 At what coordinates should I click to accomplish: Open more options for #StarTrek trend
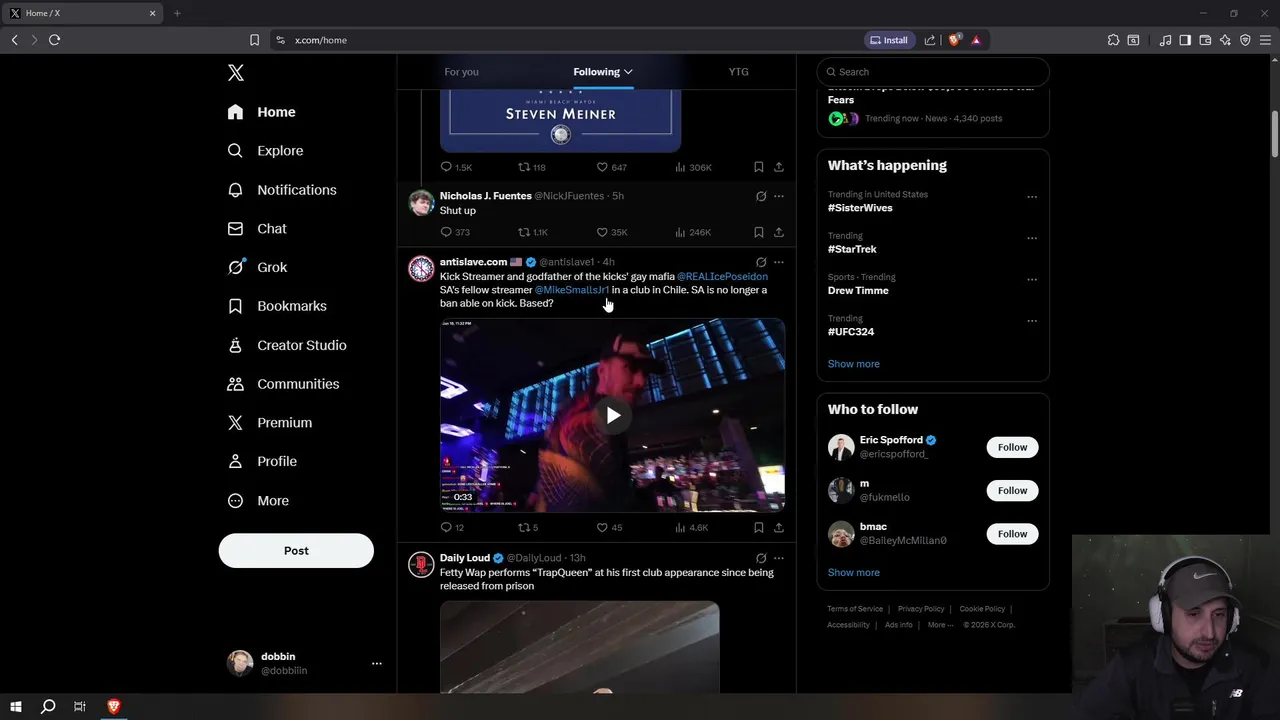pos(1032,238)
